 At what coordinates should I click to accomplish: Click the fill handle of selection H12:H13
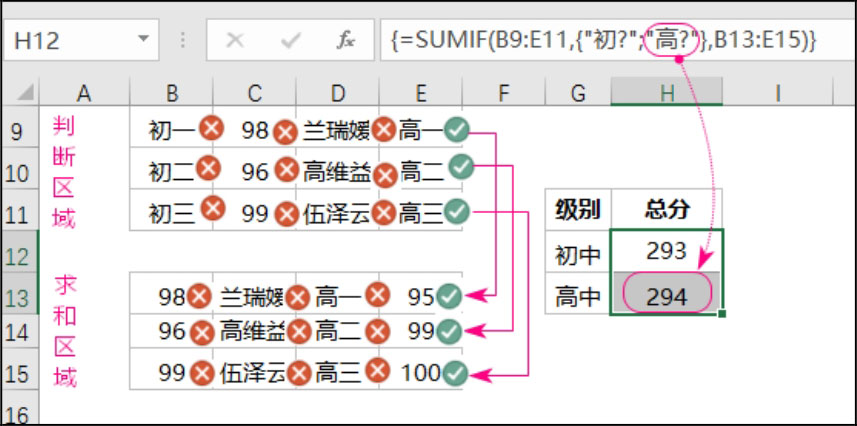pyautogui.click(x=722, y=314)
